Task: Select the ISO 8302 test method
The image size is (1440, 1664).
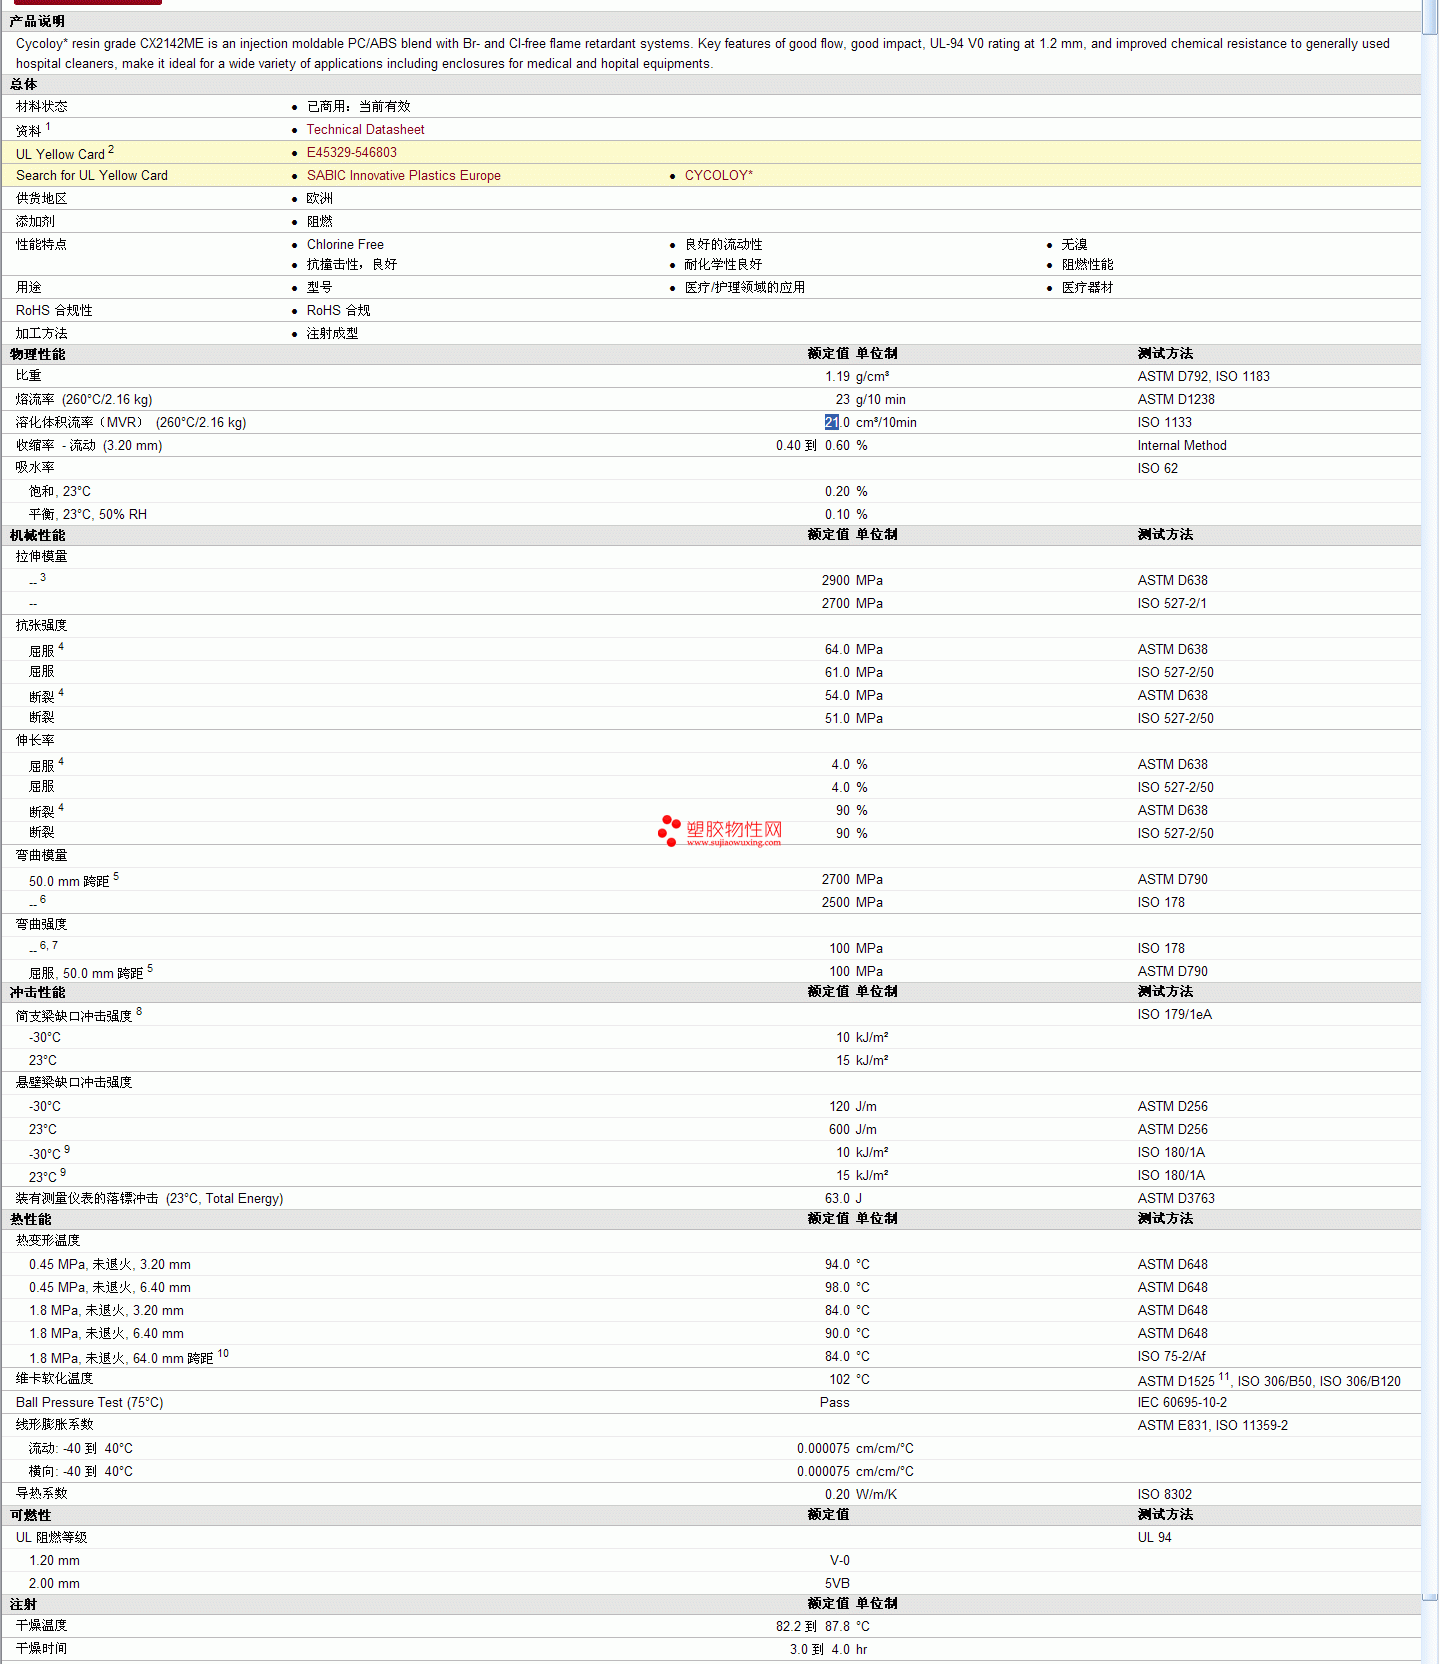Action: coord(1164,1494)
